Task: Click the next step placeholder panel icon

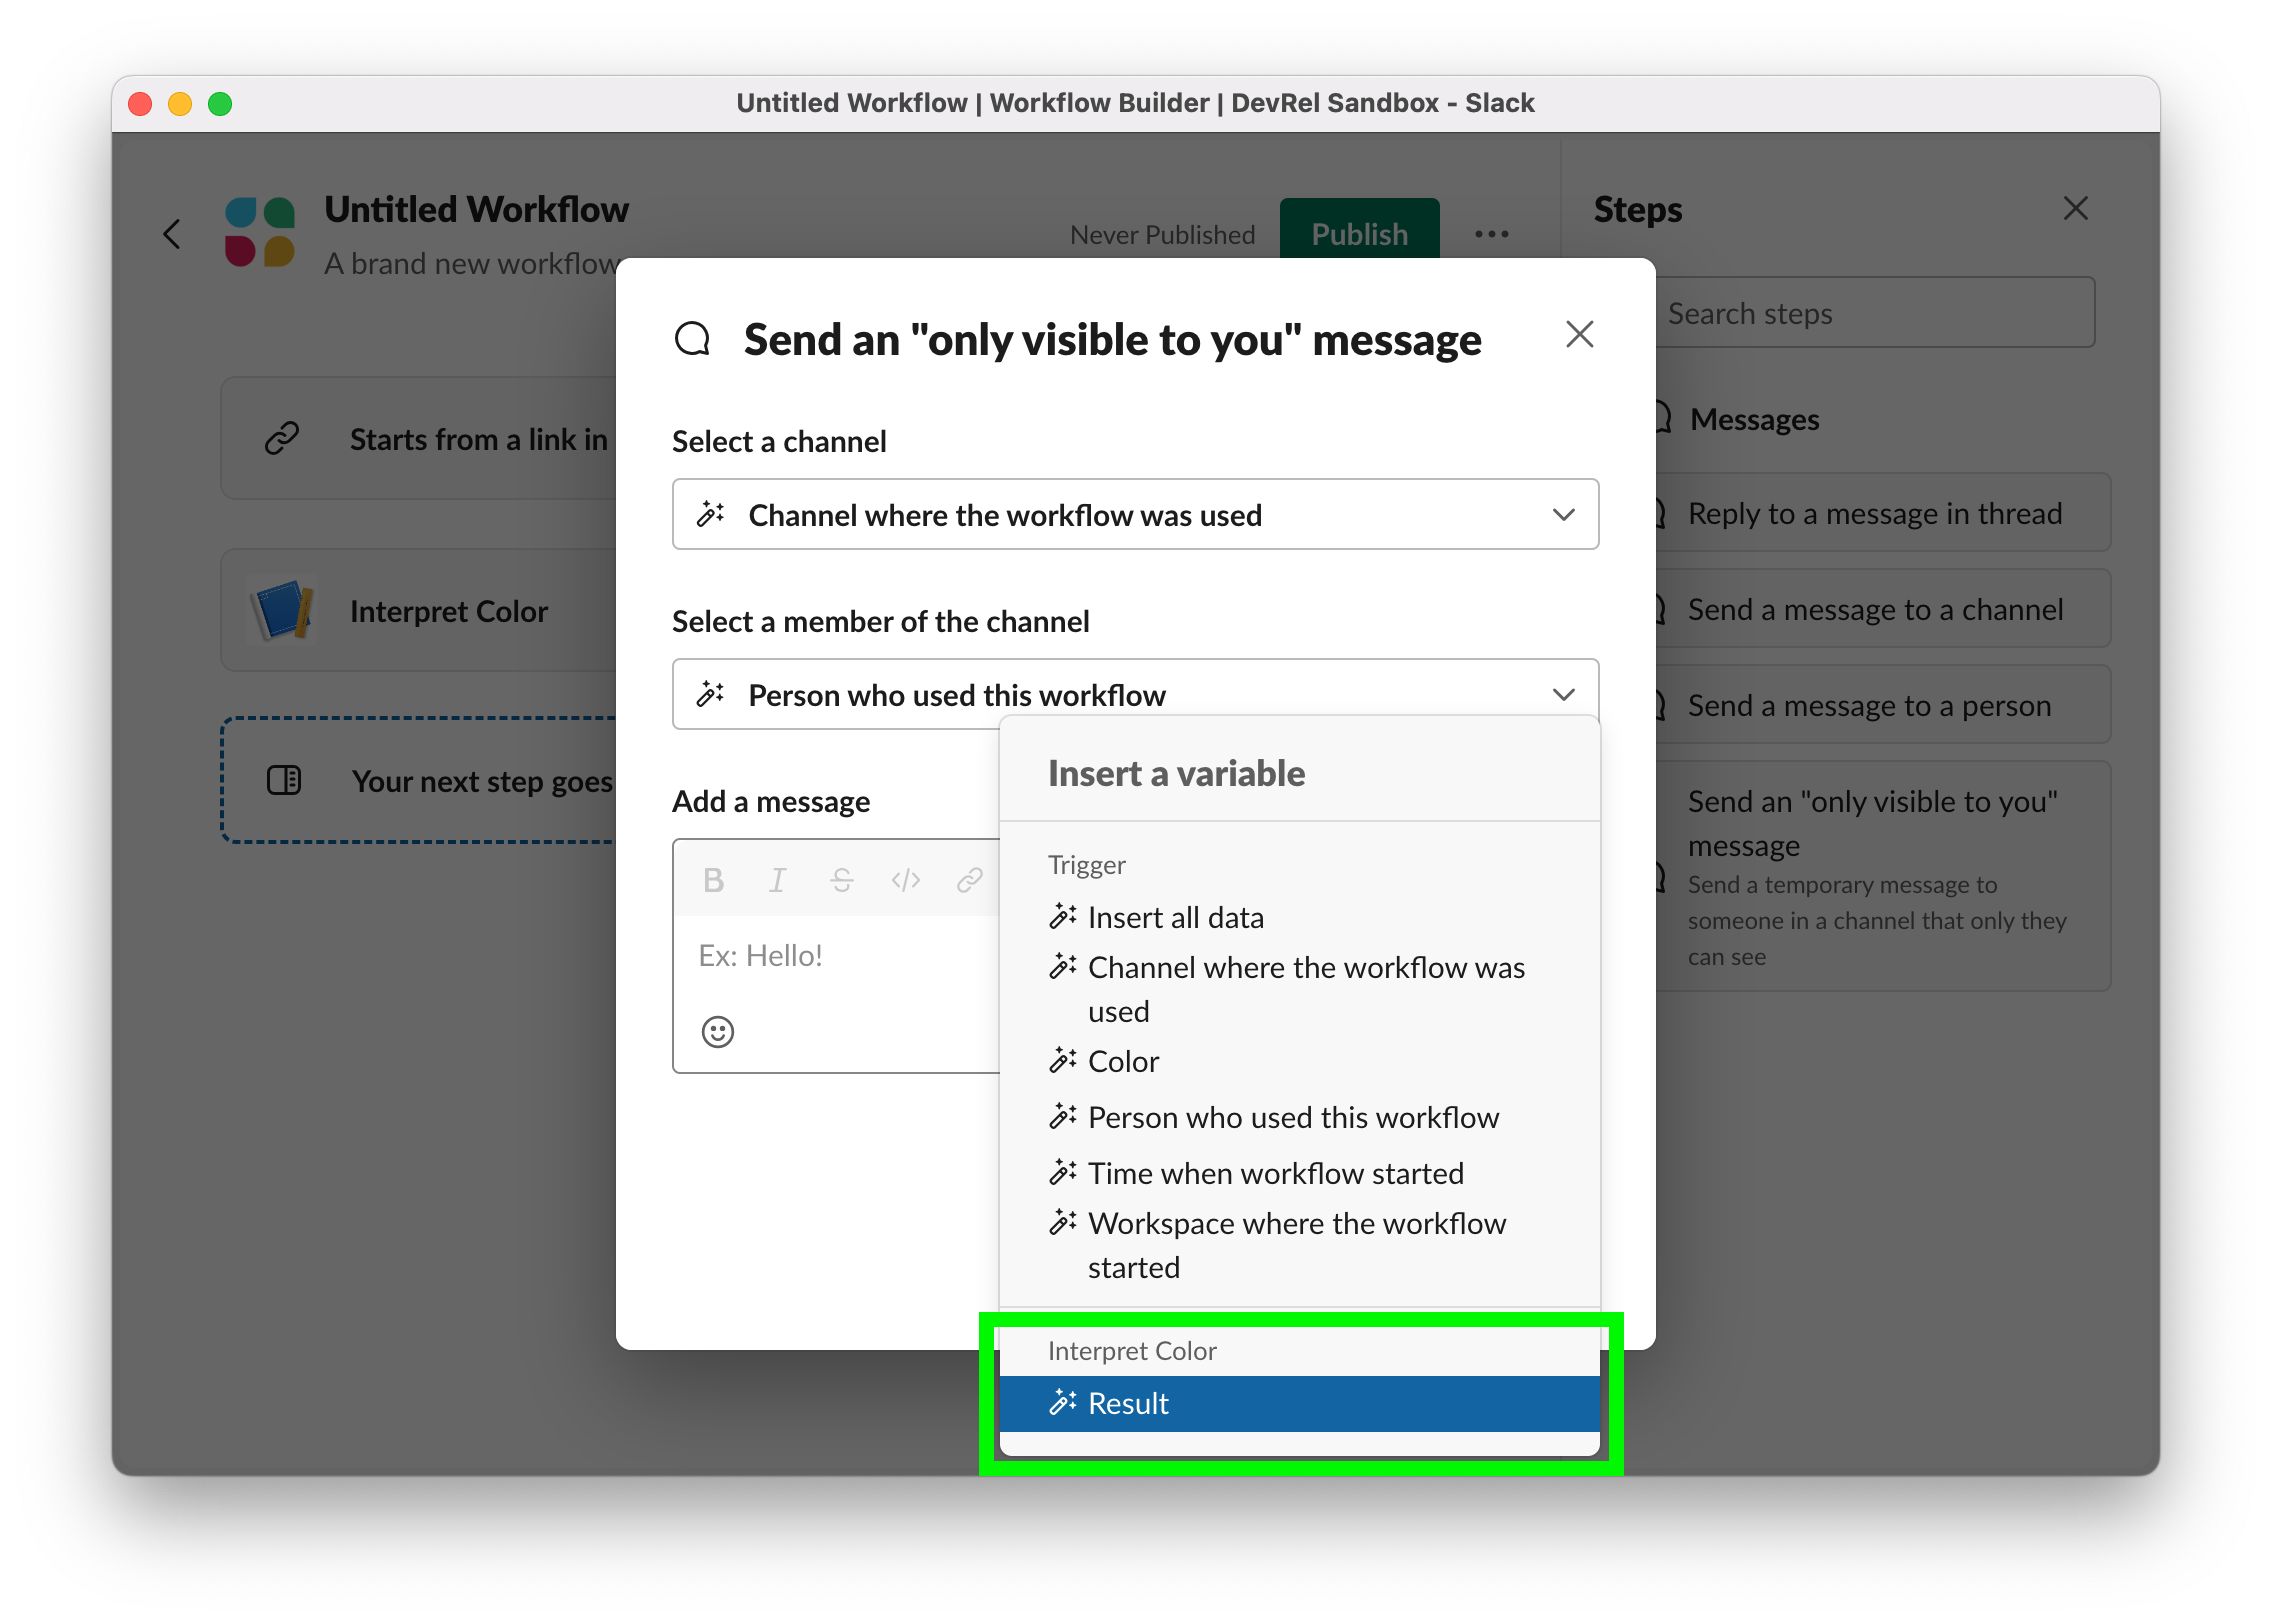Action: coord(284,780)
